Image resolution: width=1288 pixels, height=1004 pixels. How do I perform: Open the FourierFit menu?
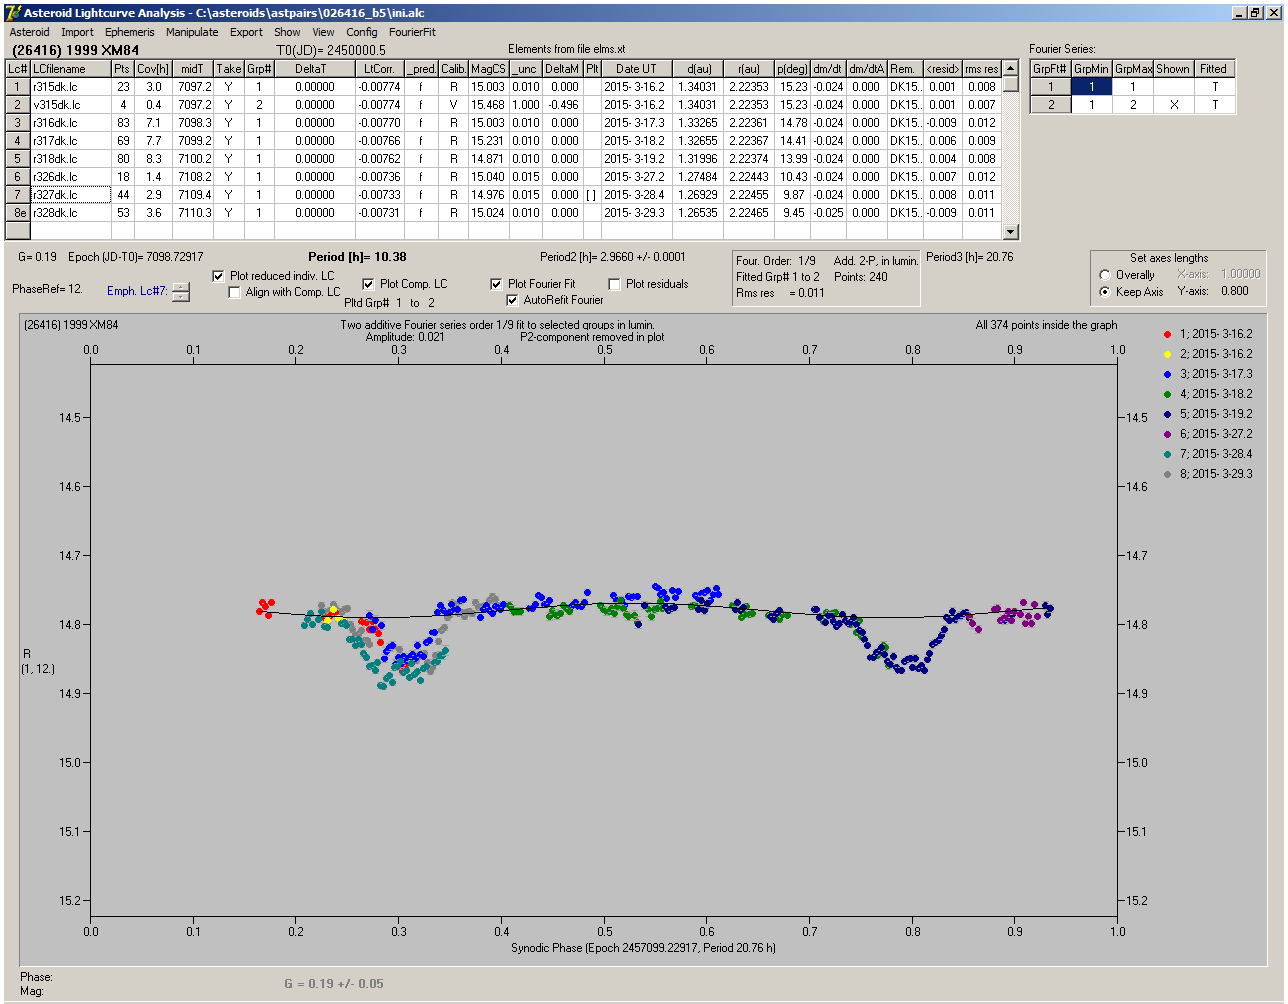412,32
